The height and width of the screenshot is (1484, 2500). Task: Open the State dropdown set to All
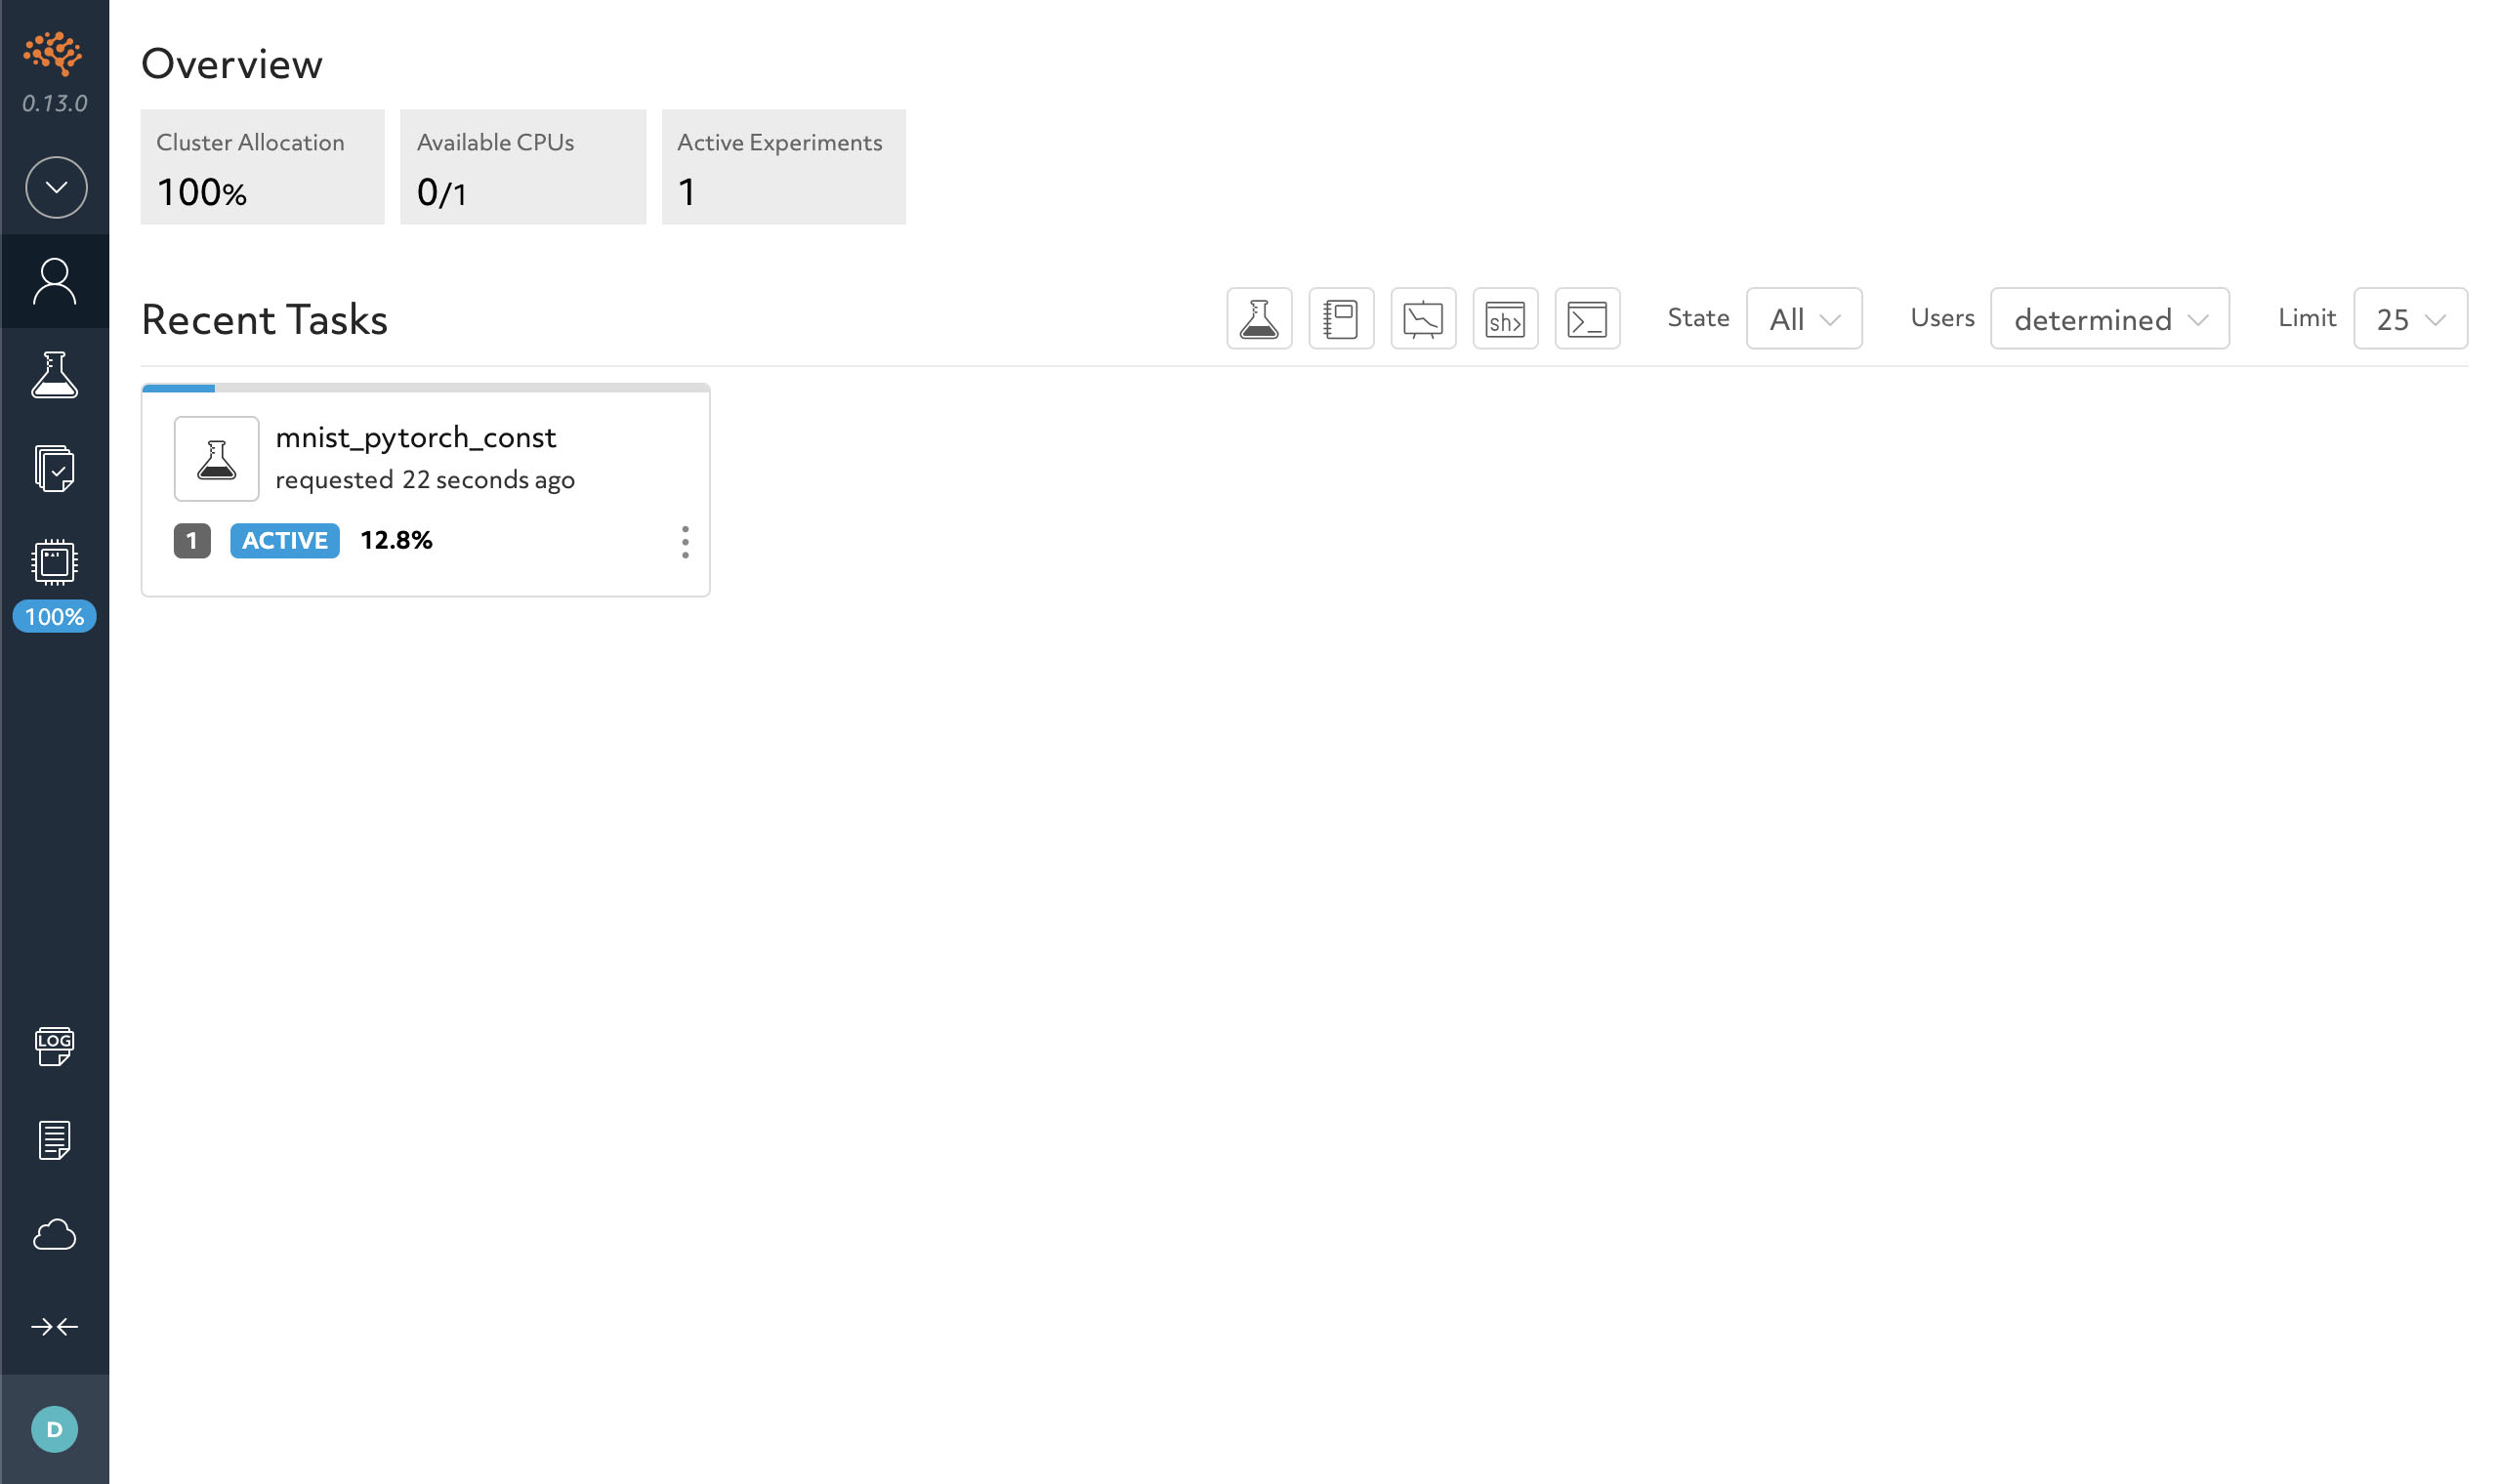(x=1804, y=319)
